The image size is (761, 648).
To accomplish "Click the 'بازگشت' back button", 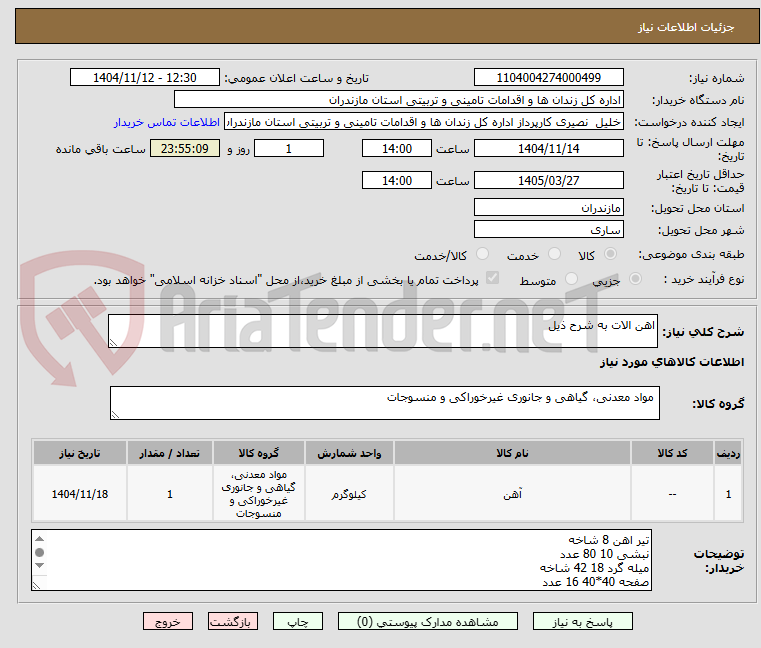I will [232, 621].
